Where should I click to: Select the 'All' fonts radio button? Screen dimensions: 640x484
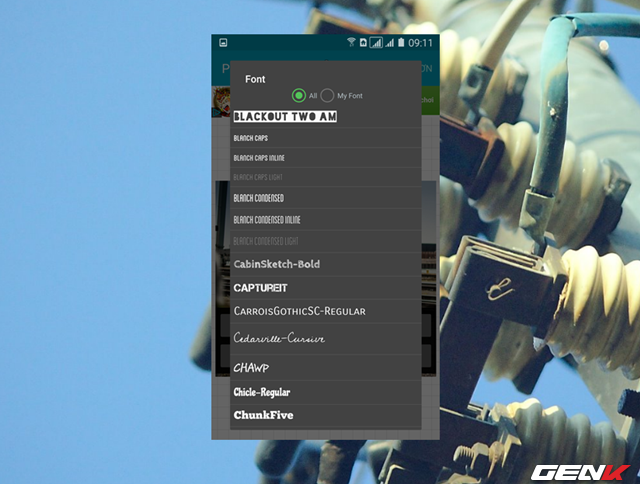pyautogui.click(x=299, y=95)
